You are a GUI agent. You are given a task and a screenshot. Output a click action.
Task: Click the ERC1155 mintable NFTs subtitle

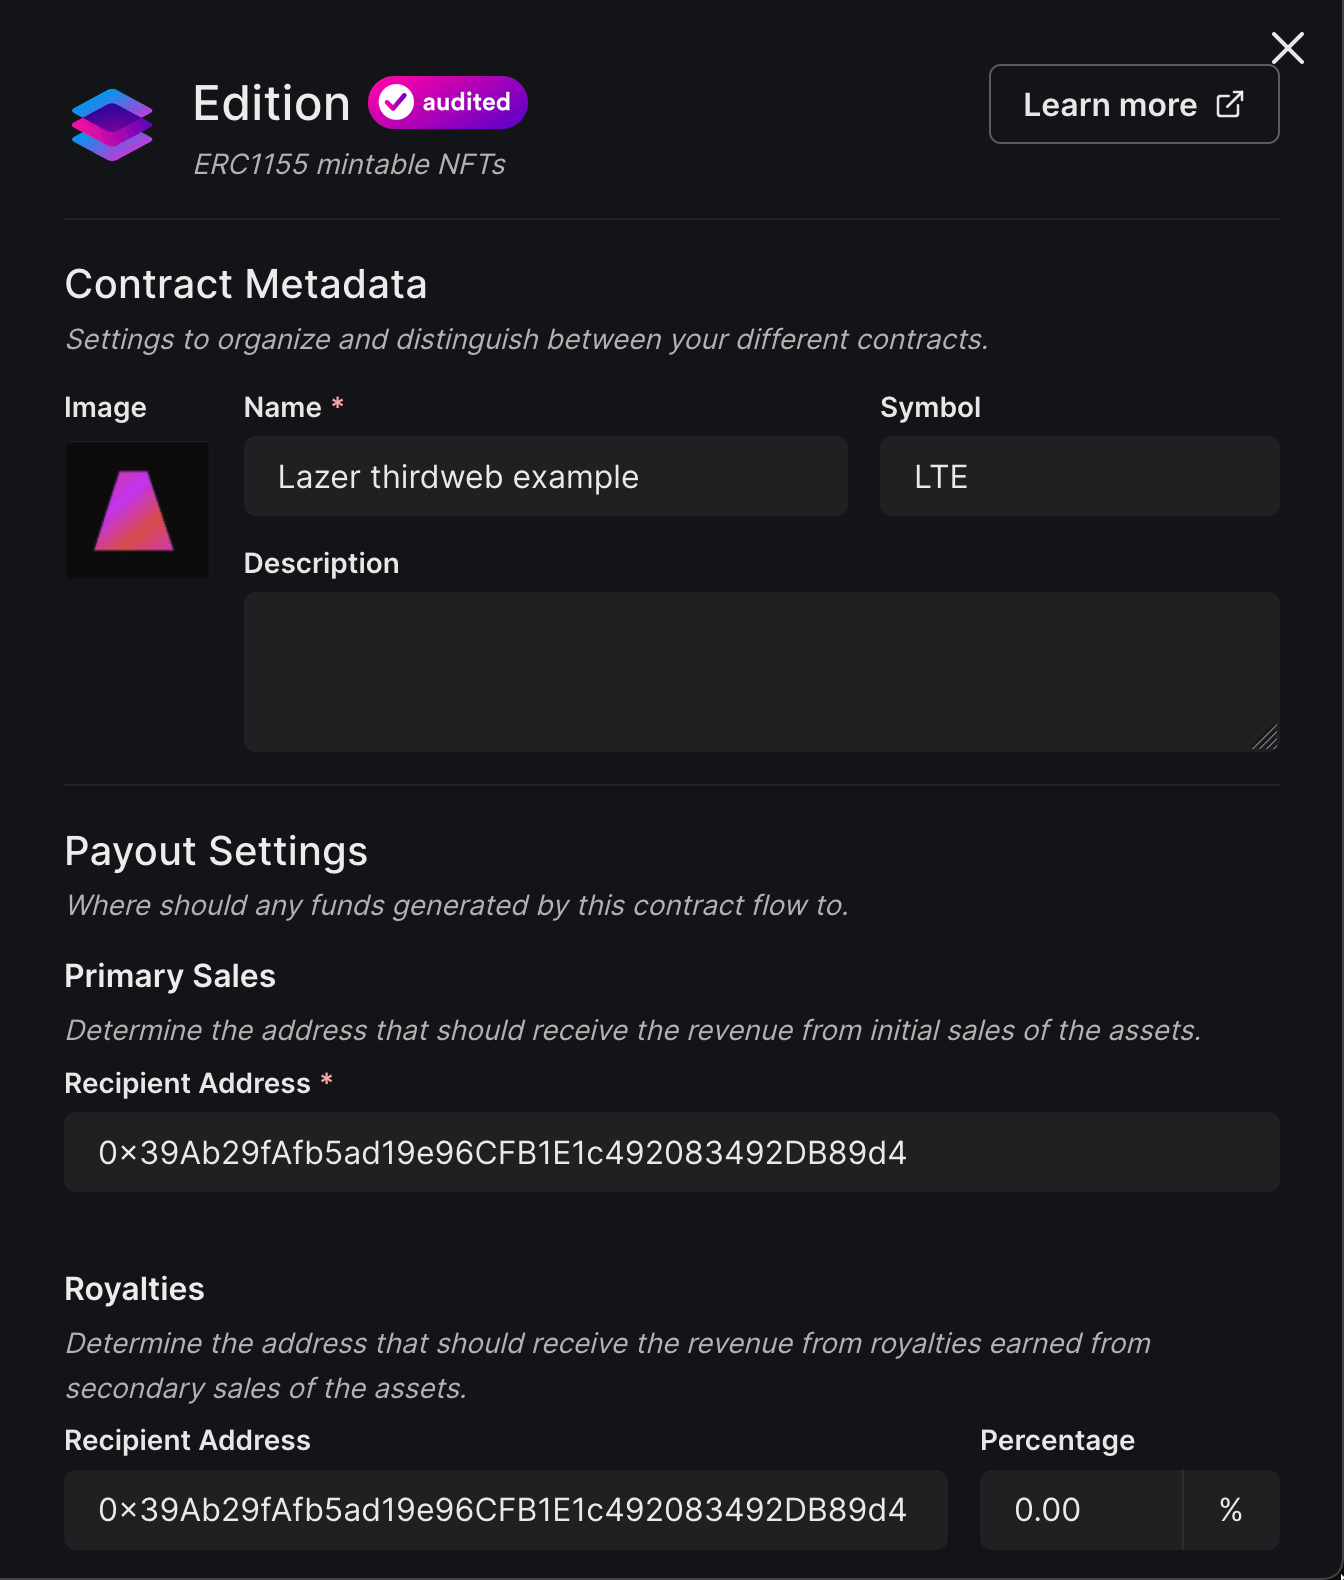(x=349, y=163)
